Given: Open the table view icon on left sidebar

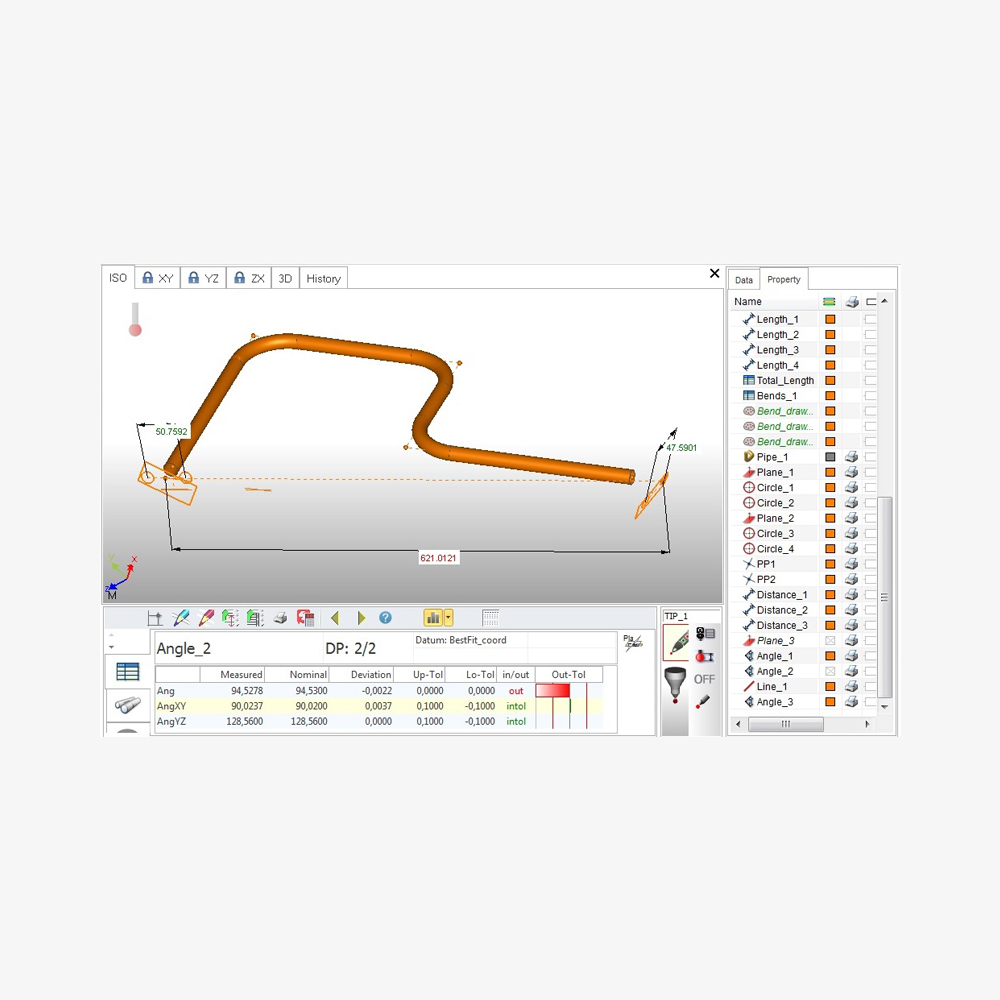Looking at the screenshot, I should coord(127,672).
